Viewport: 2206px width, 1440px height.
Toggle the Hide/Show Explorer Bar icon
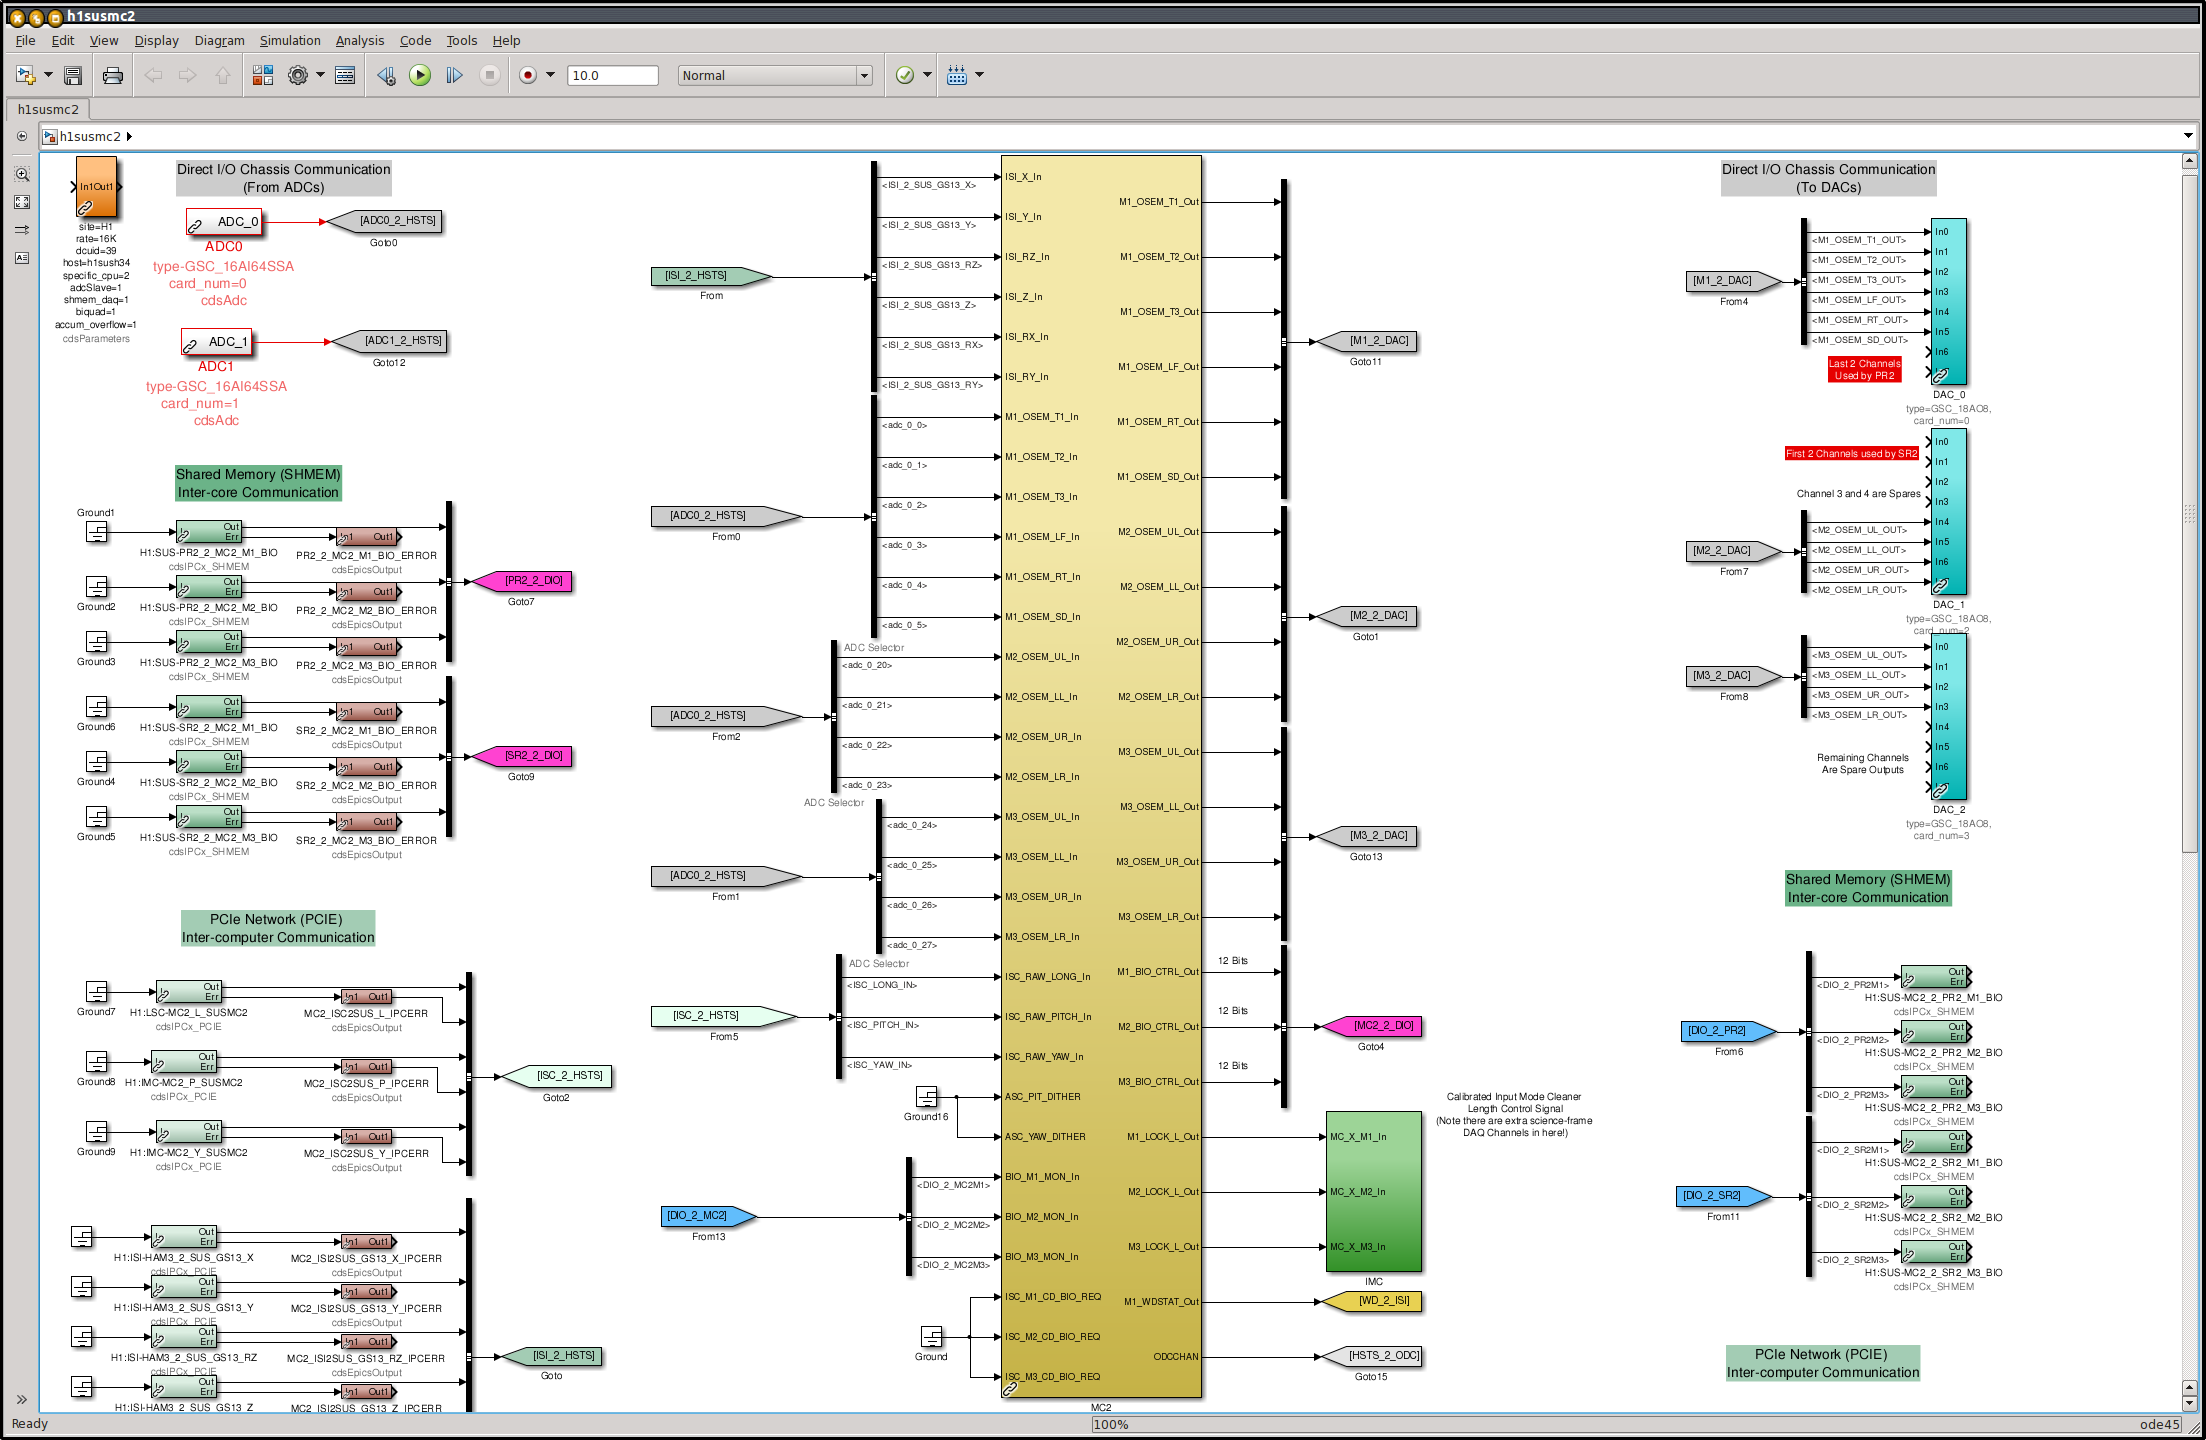point(22,136)
